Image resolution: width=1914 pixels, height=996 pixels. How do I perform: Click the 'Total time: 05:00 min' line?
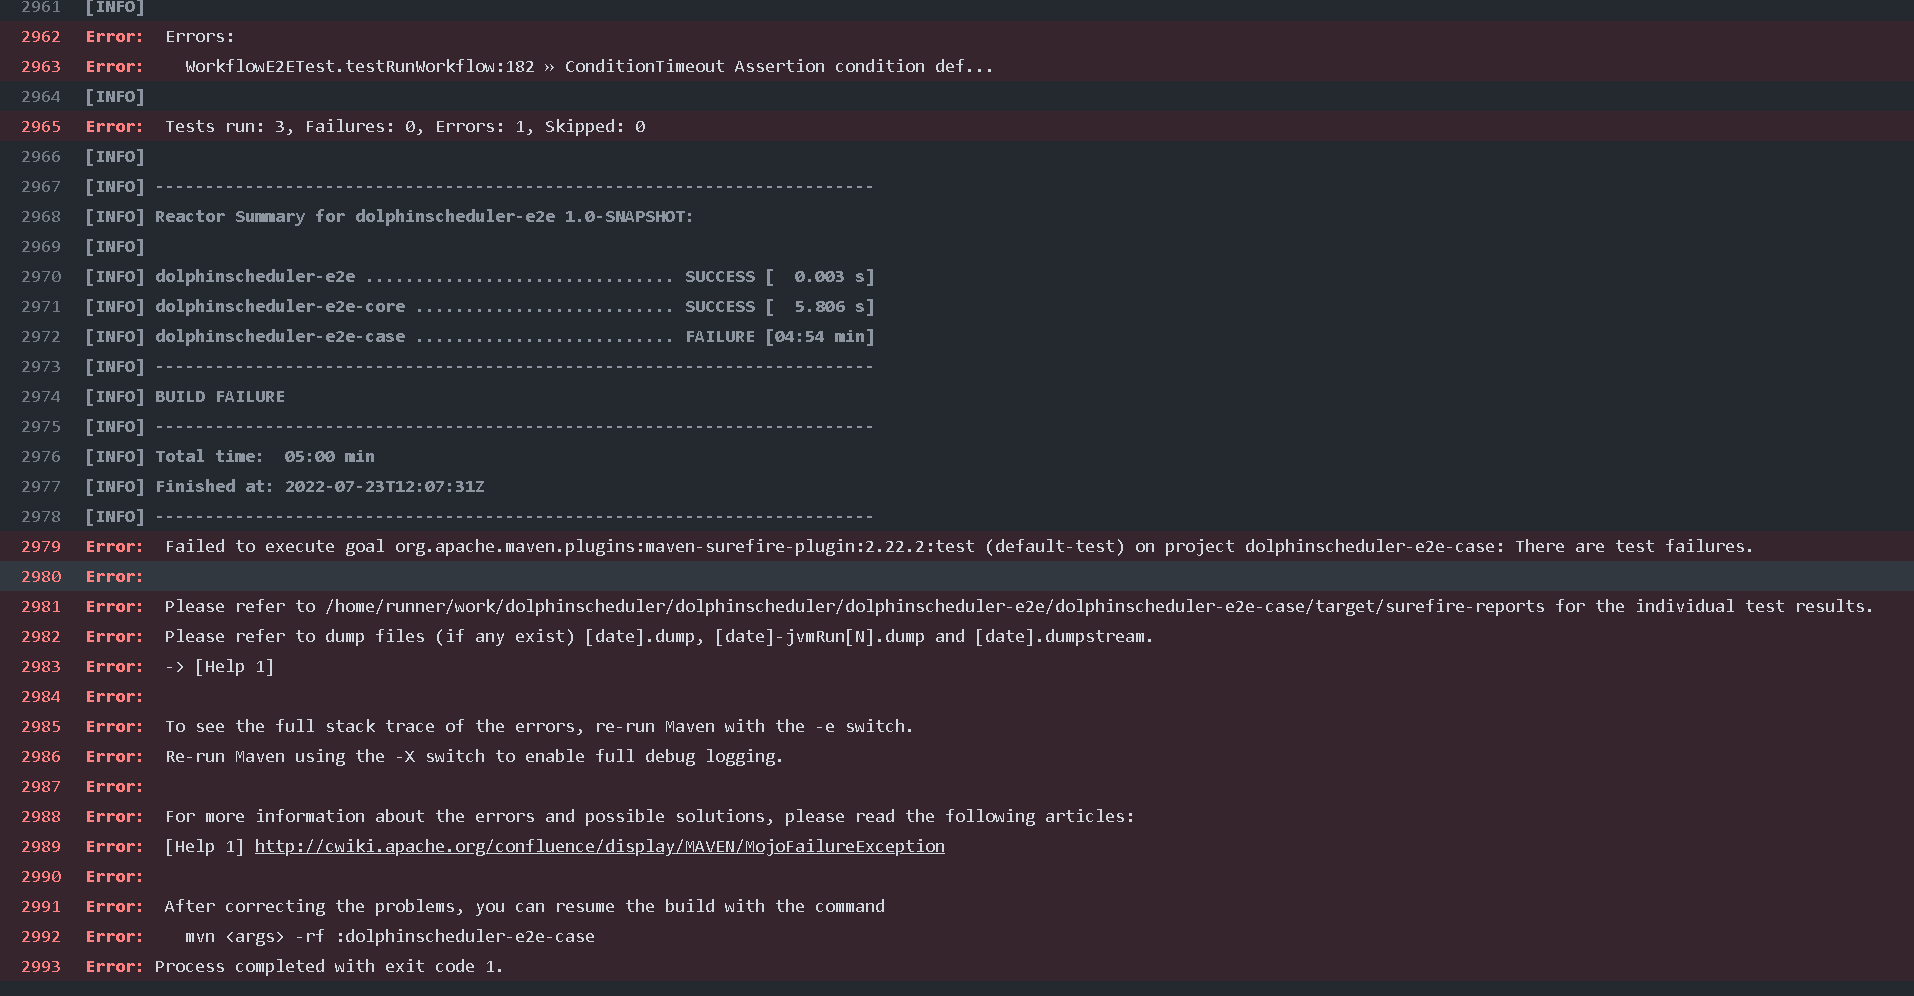957,456
